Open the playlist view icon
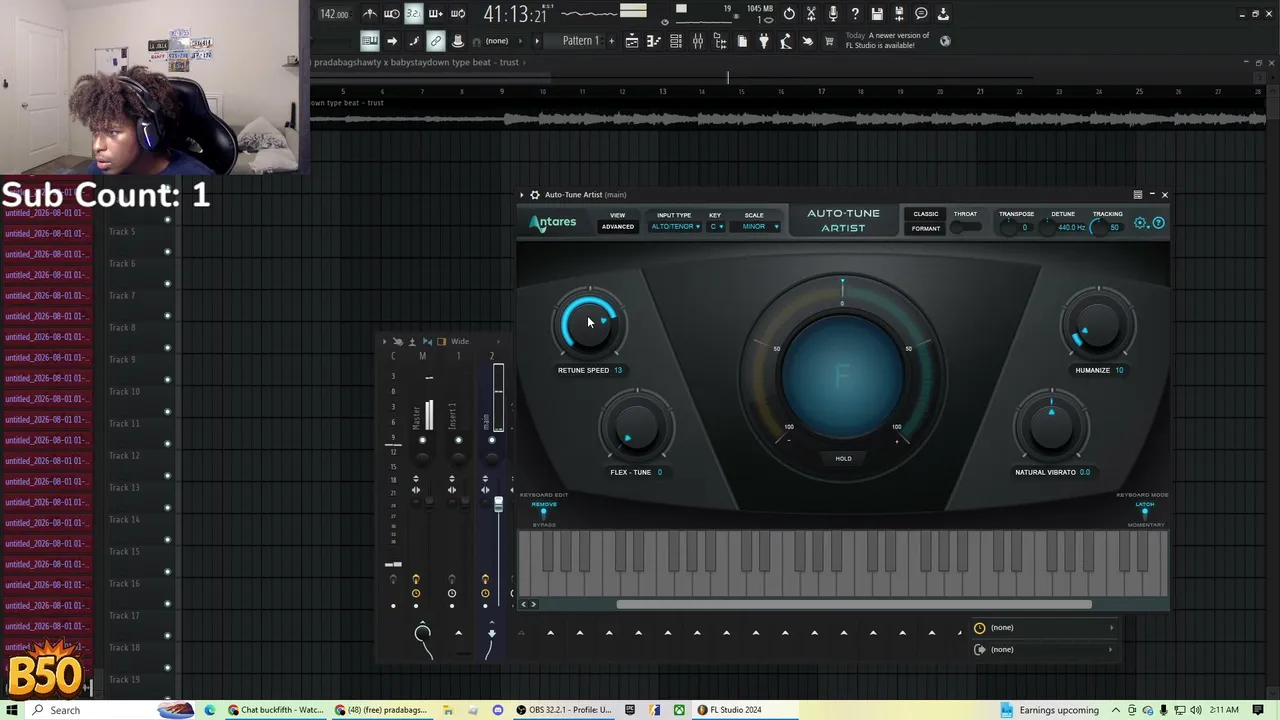 pyautogui.click(x=632, y=41)
